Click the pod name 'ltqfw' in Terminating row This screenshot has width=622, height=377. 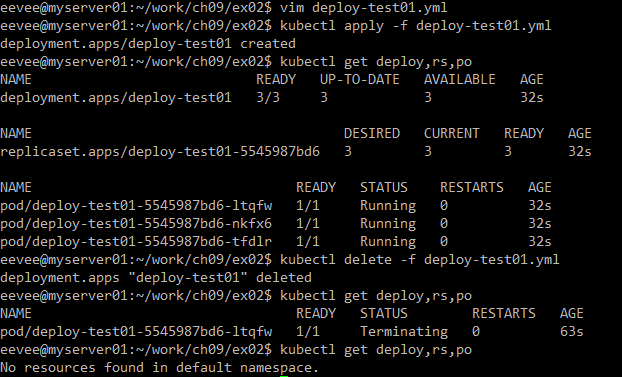tap(136, 332)
